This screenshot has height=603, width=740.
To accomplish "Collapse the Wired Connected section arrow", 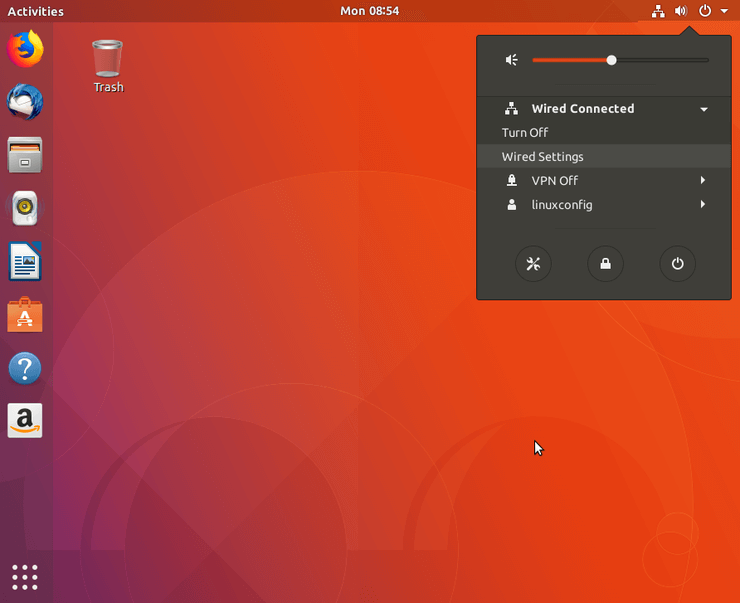I will point(704,109).
